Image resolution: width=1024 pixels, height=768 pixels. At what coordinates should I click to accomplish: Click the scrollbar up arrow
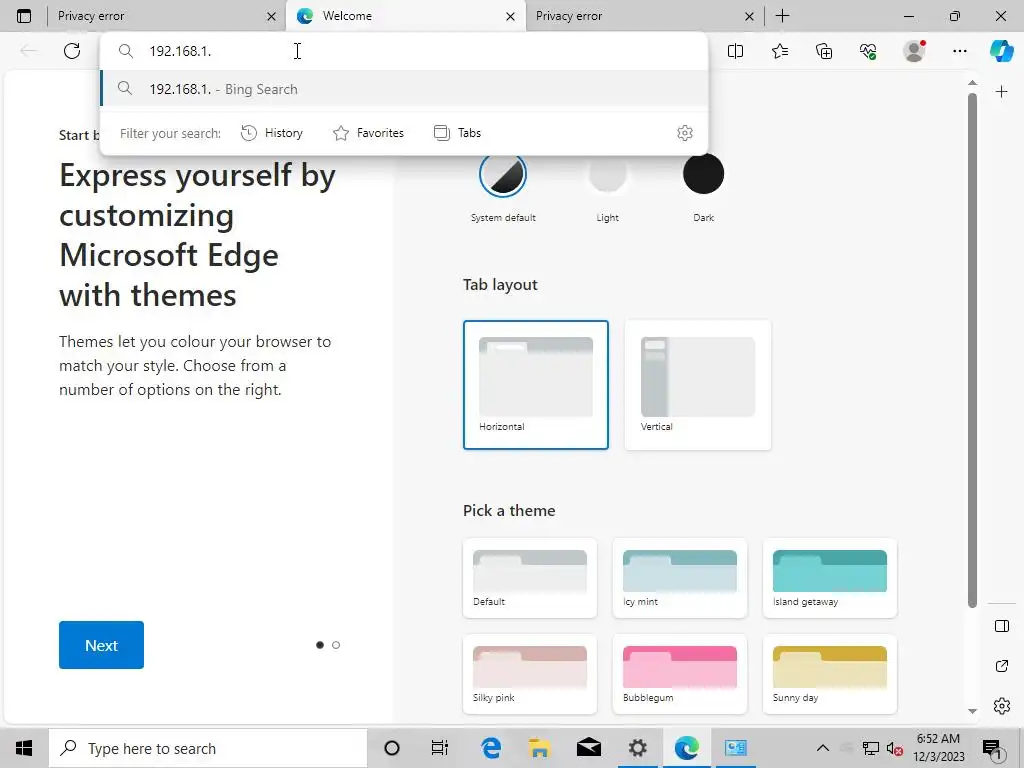(x=972, y=83)
